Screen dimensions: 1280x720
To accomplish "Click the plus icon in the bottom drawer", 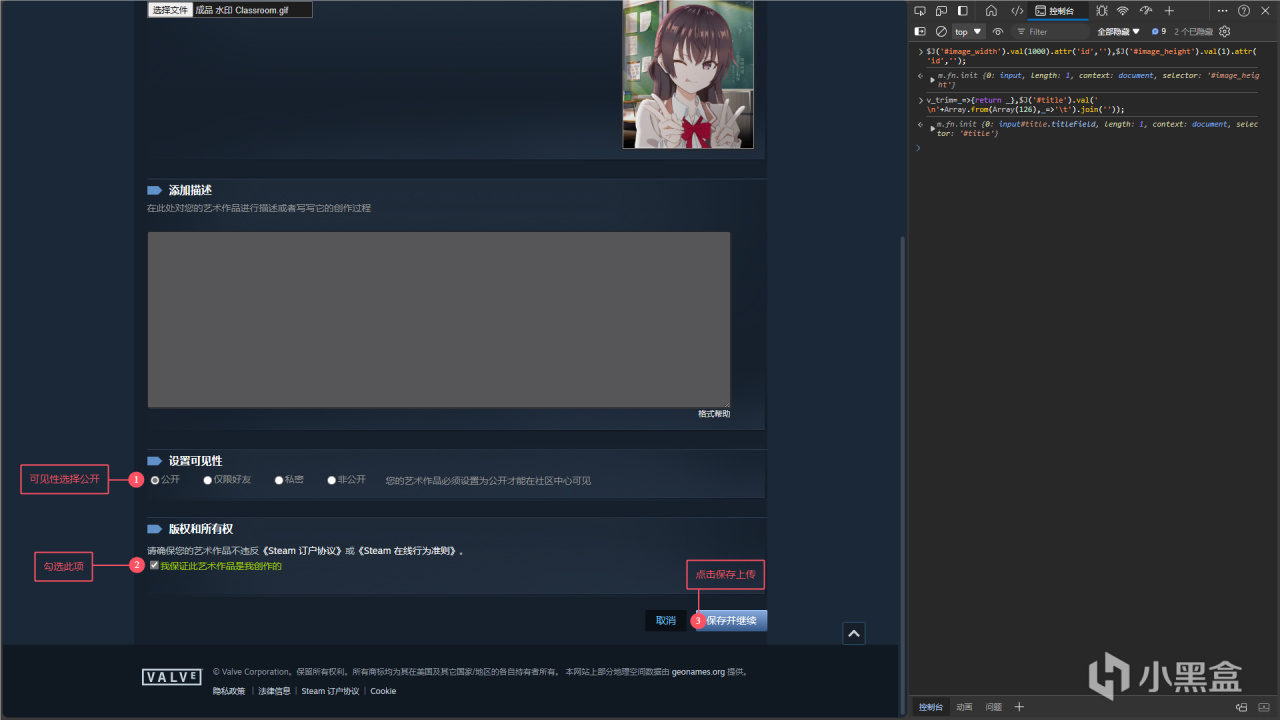I will tap(1019, 707).
